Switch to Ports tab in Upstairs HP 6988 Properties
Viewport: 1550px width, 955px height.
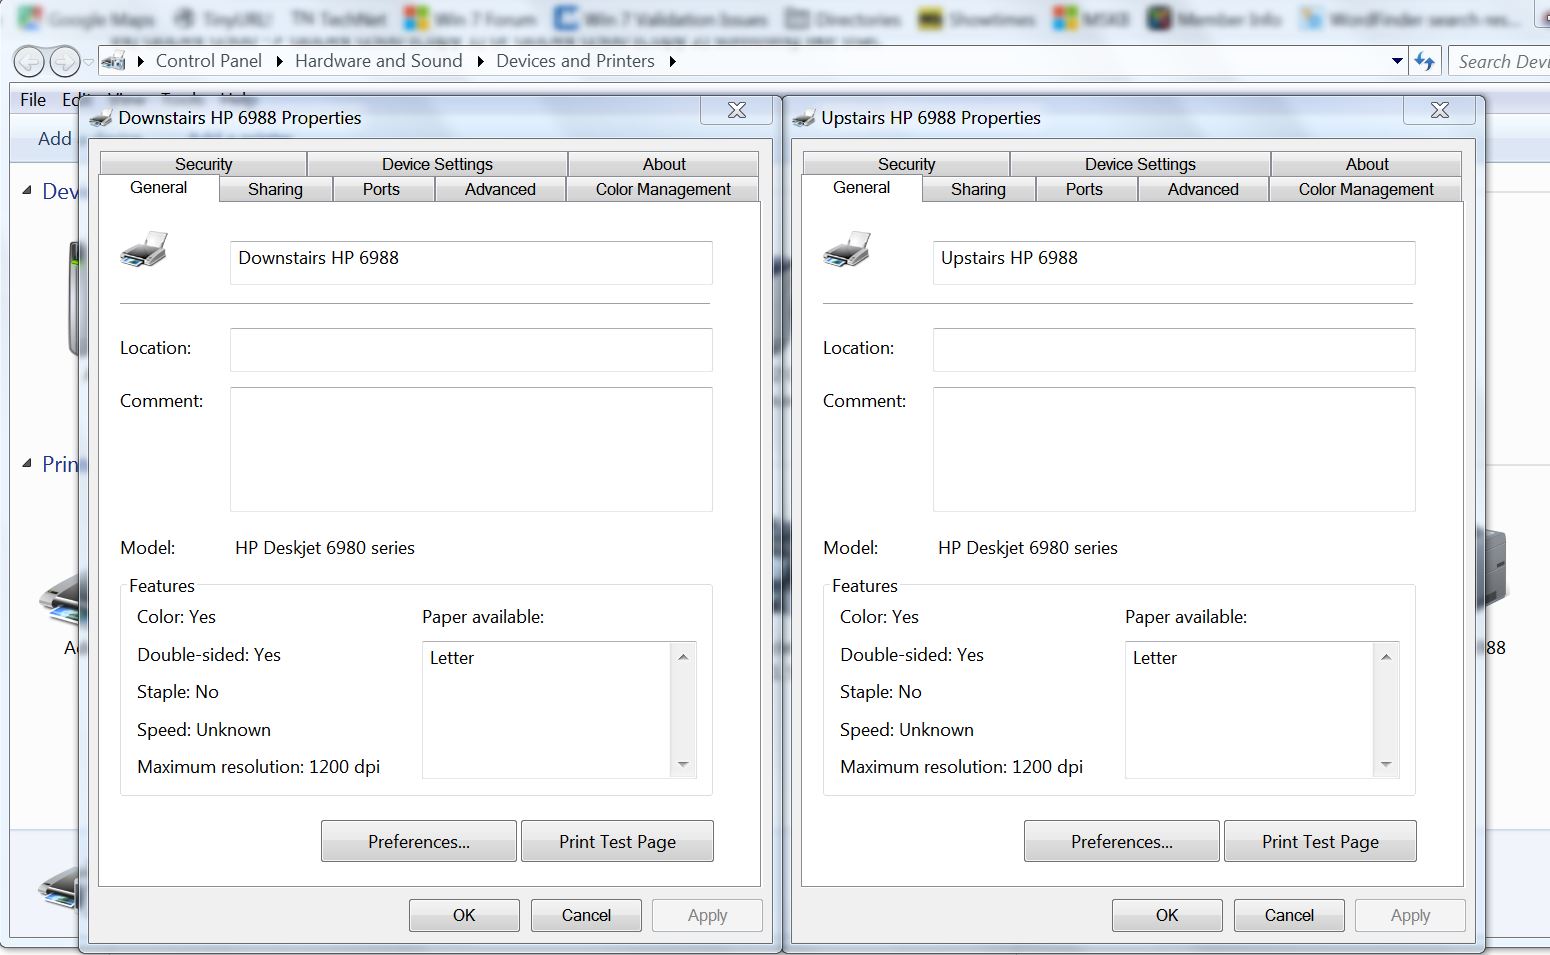click(1084, 189)
